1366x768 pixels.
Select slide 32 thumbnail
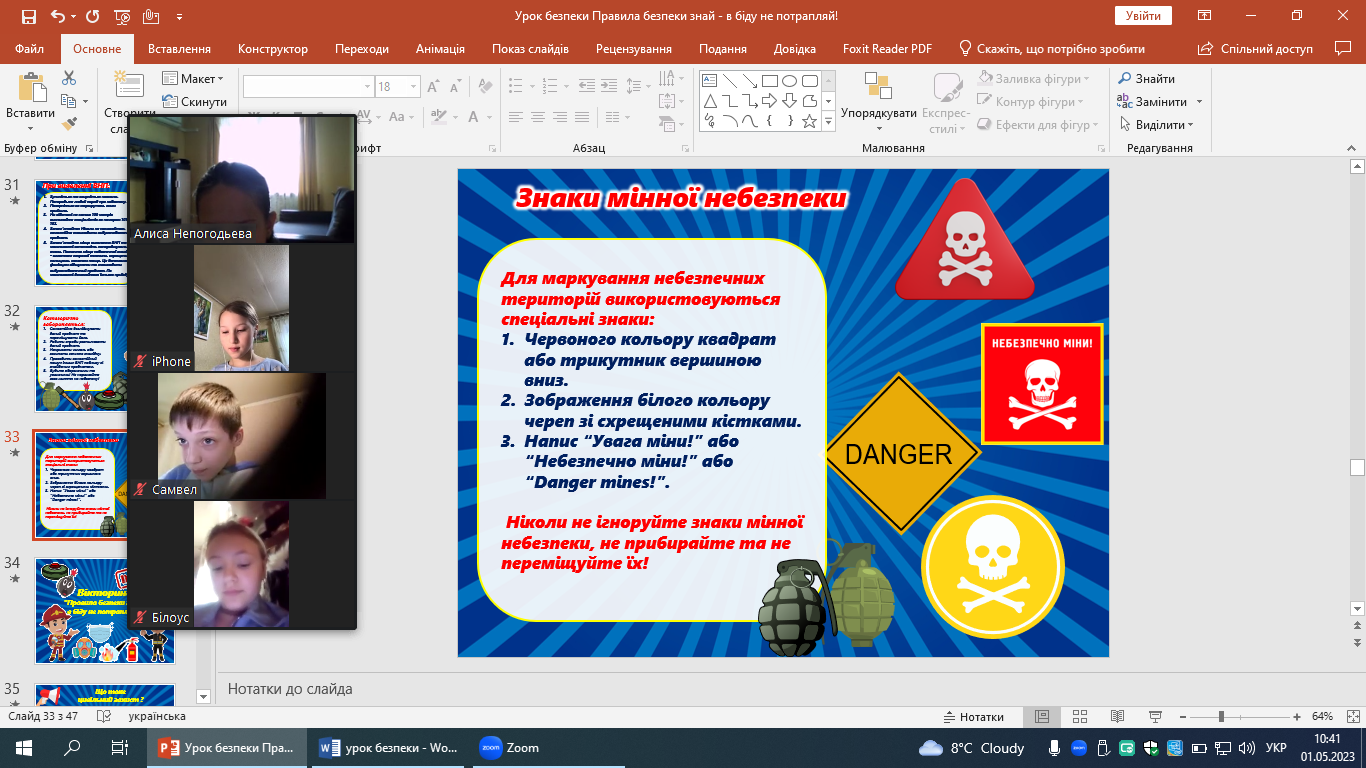click(105, 359)
